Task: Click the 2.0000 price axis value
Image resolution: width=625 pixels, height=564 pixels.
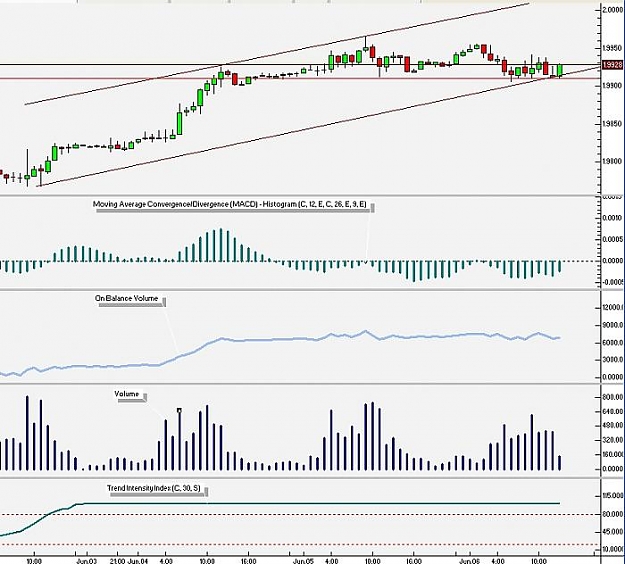Action: [x=613, y=10]
